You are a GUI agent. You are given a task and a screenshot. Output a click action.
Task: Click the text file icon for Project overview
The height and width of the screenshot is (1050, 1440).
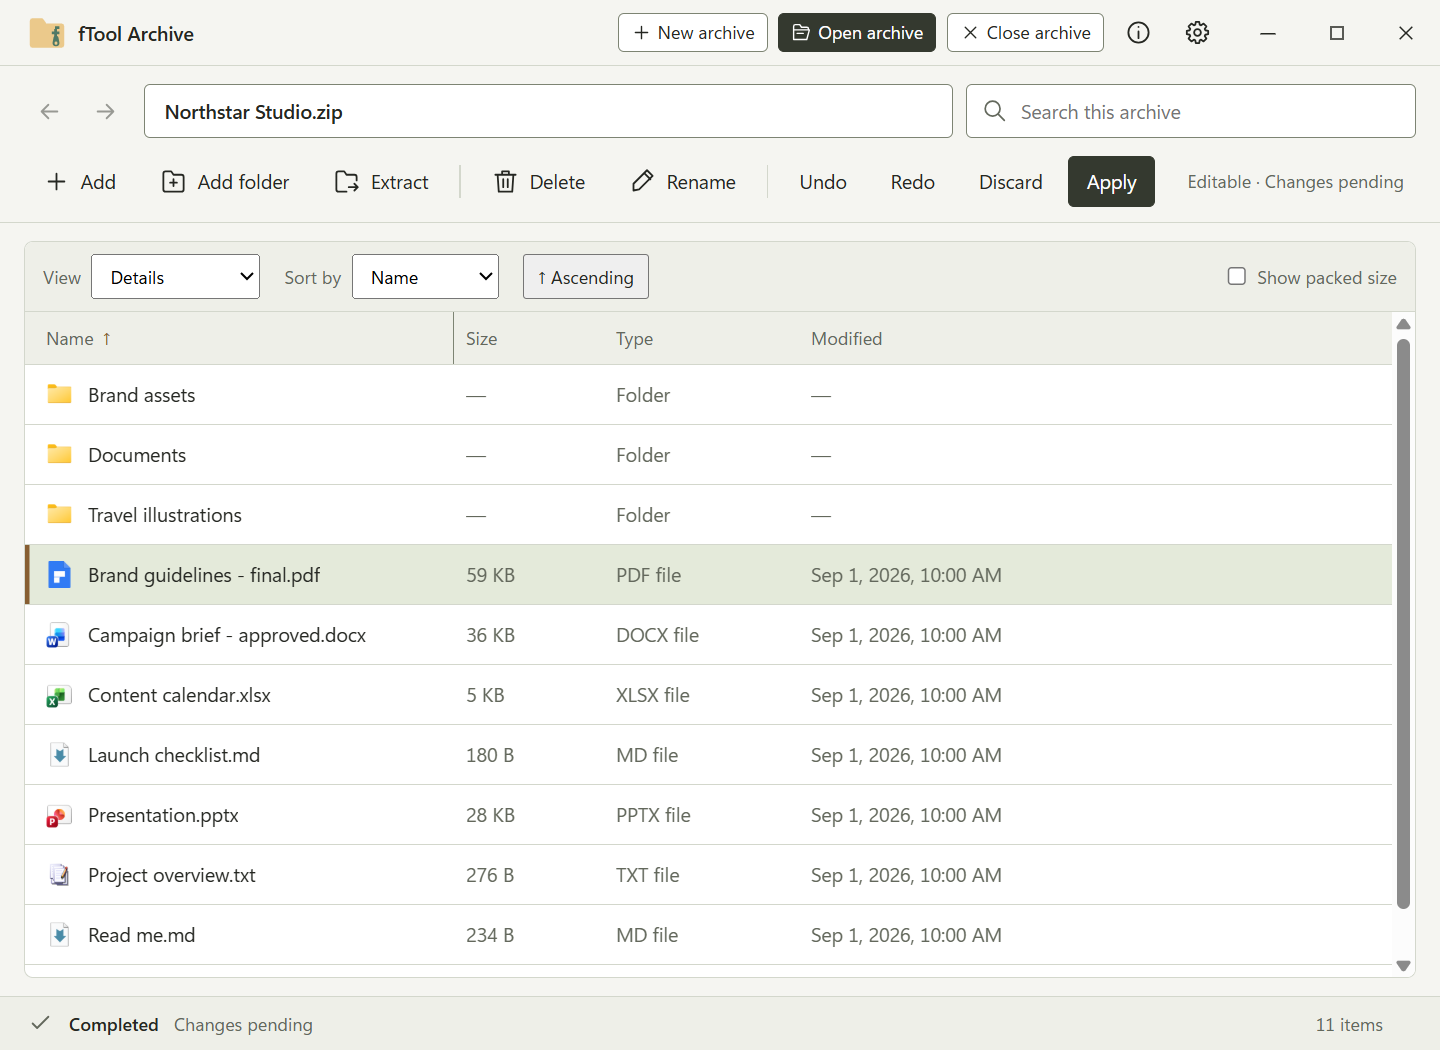coord(60,875)
